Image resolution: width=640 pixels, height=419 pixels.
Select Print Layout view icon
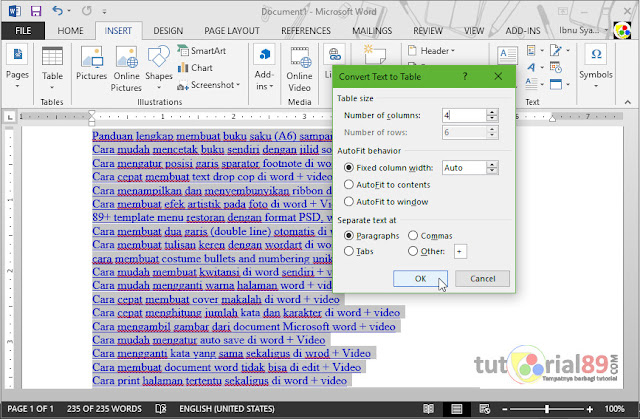(x=456, y=409)
